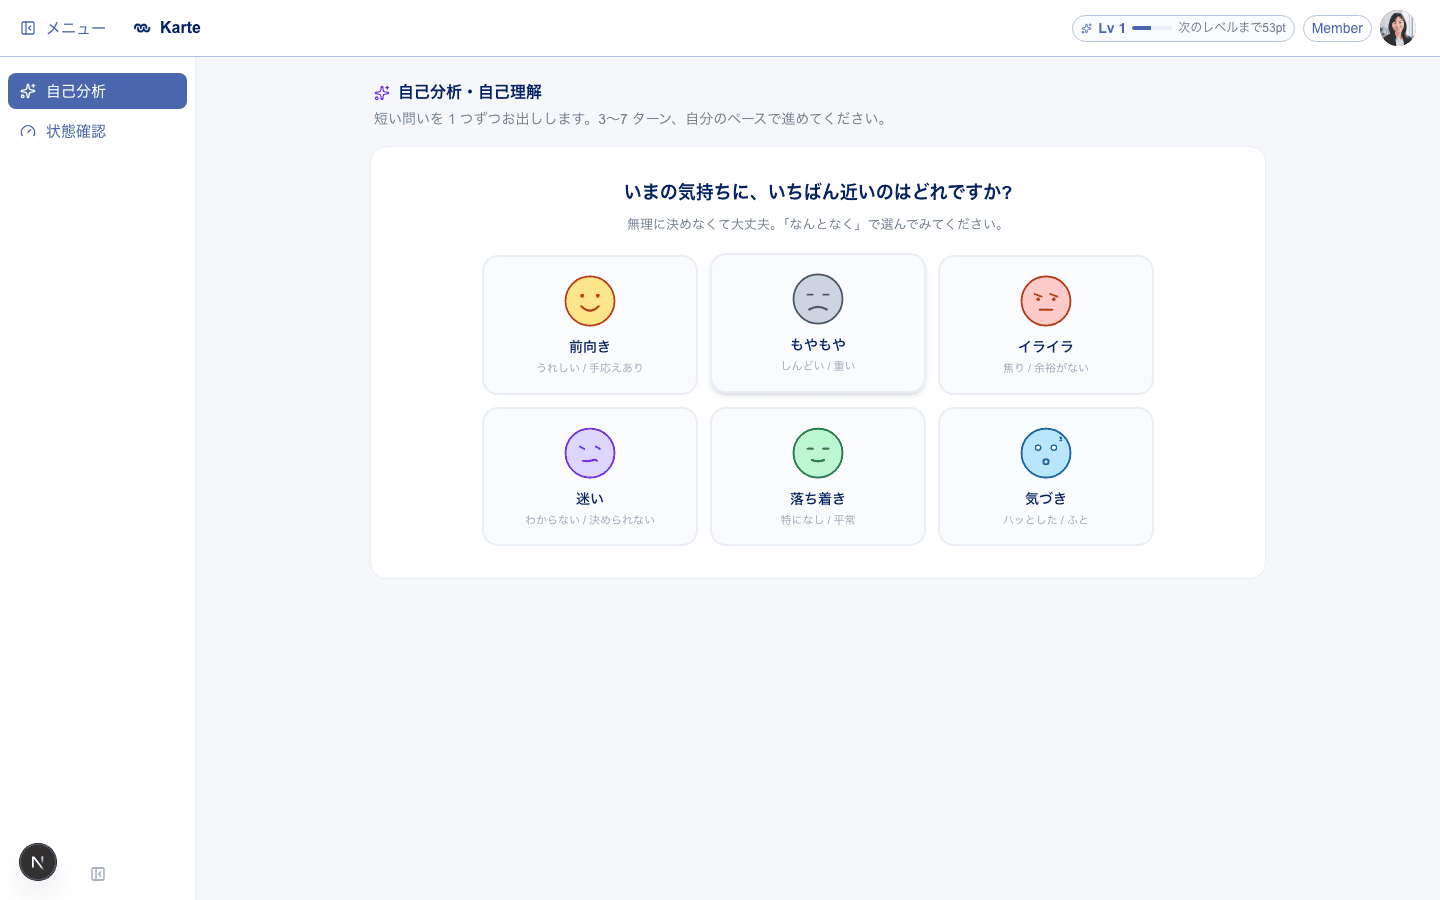Choose the 迷い feeling card
Screen dimensions: 1440x900
pyautogui.click(x=590, y=477)
